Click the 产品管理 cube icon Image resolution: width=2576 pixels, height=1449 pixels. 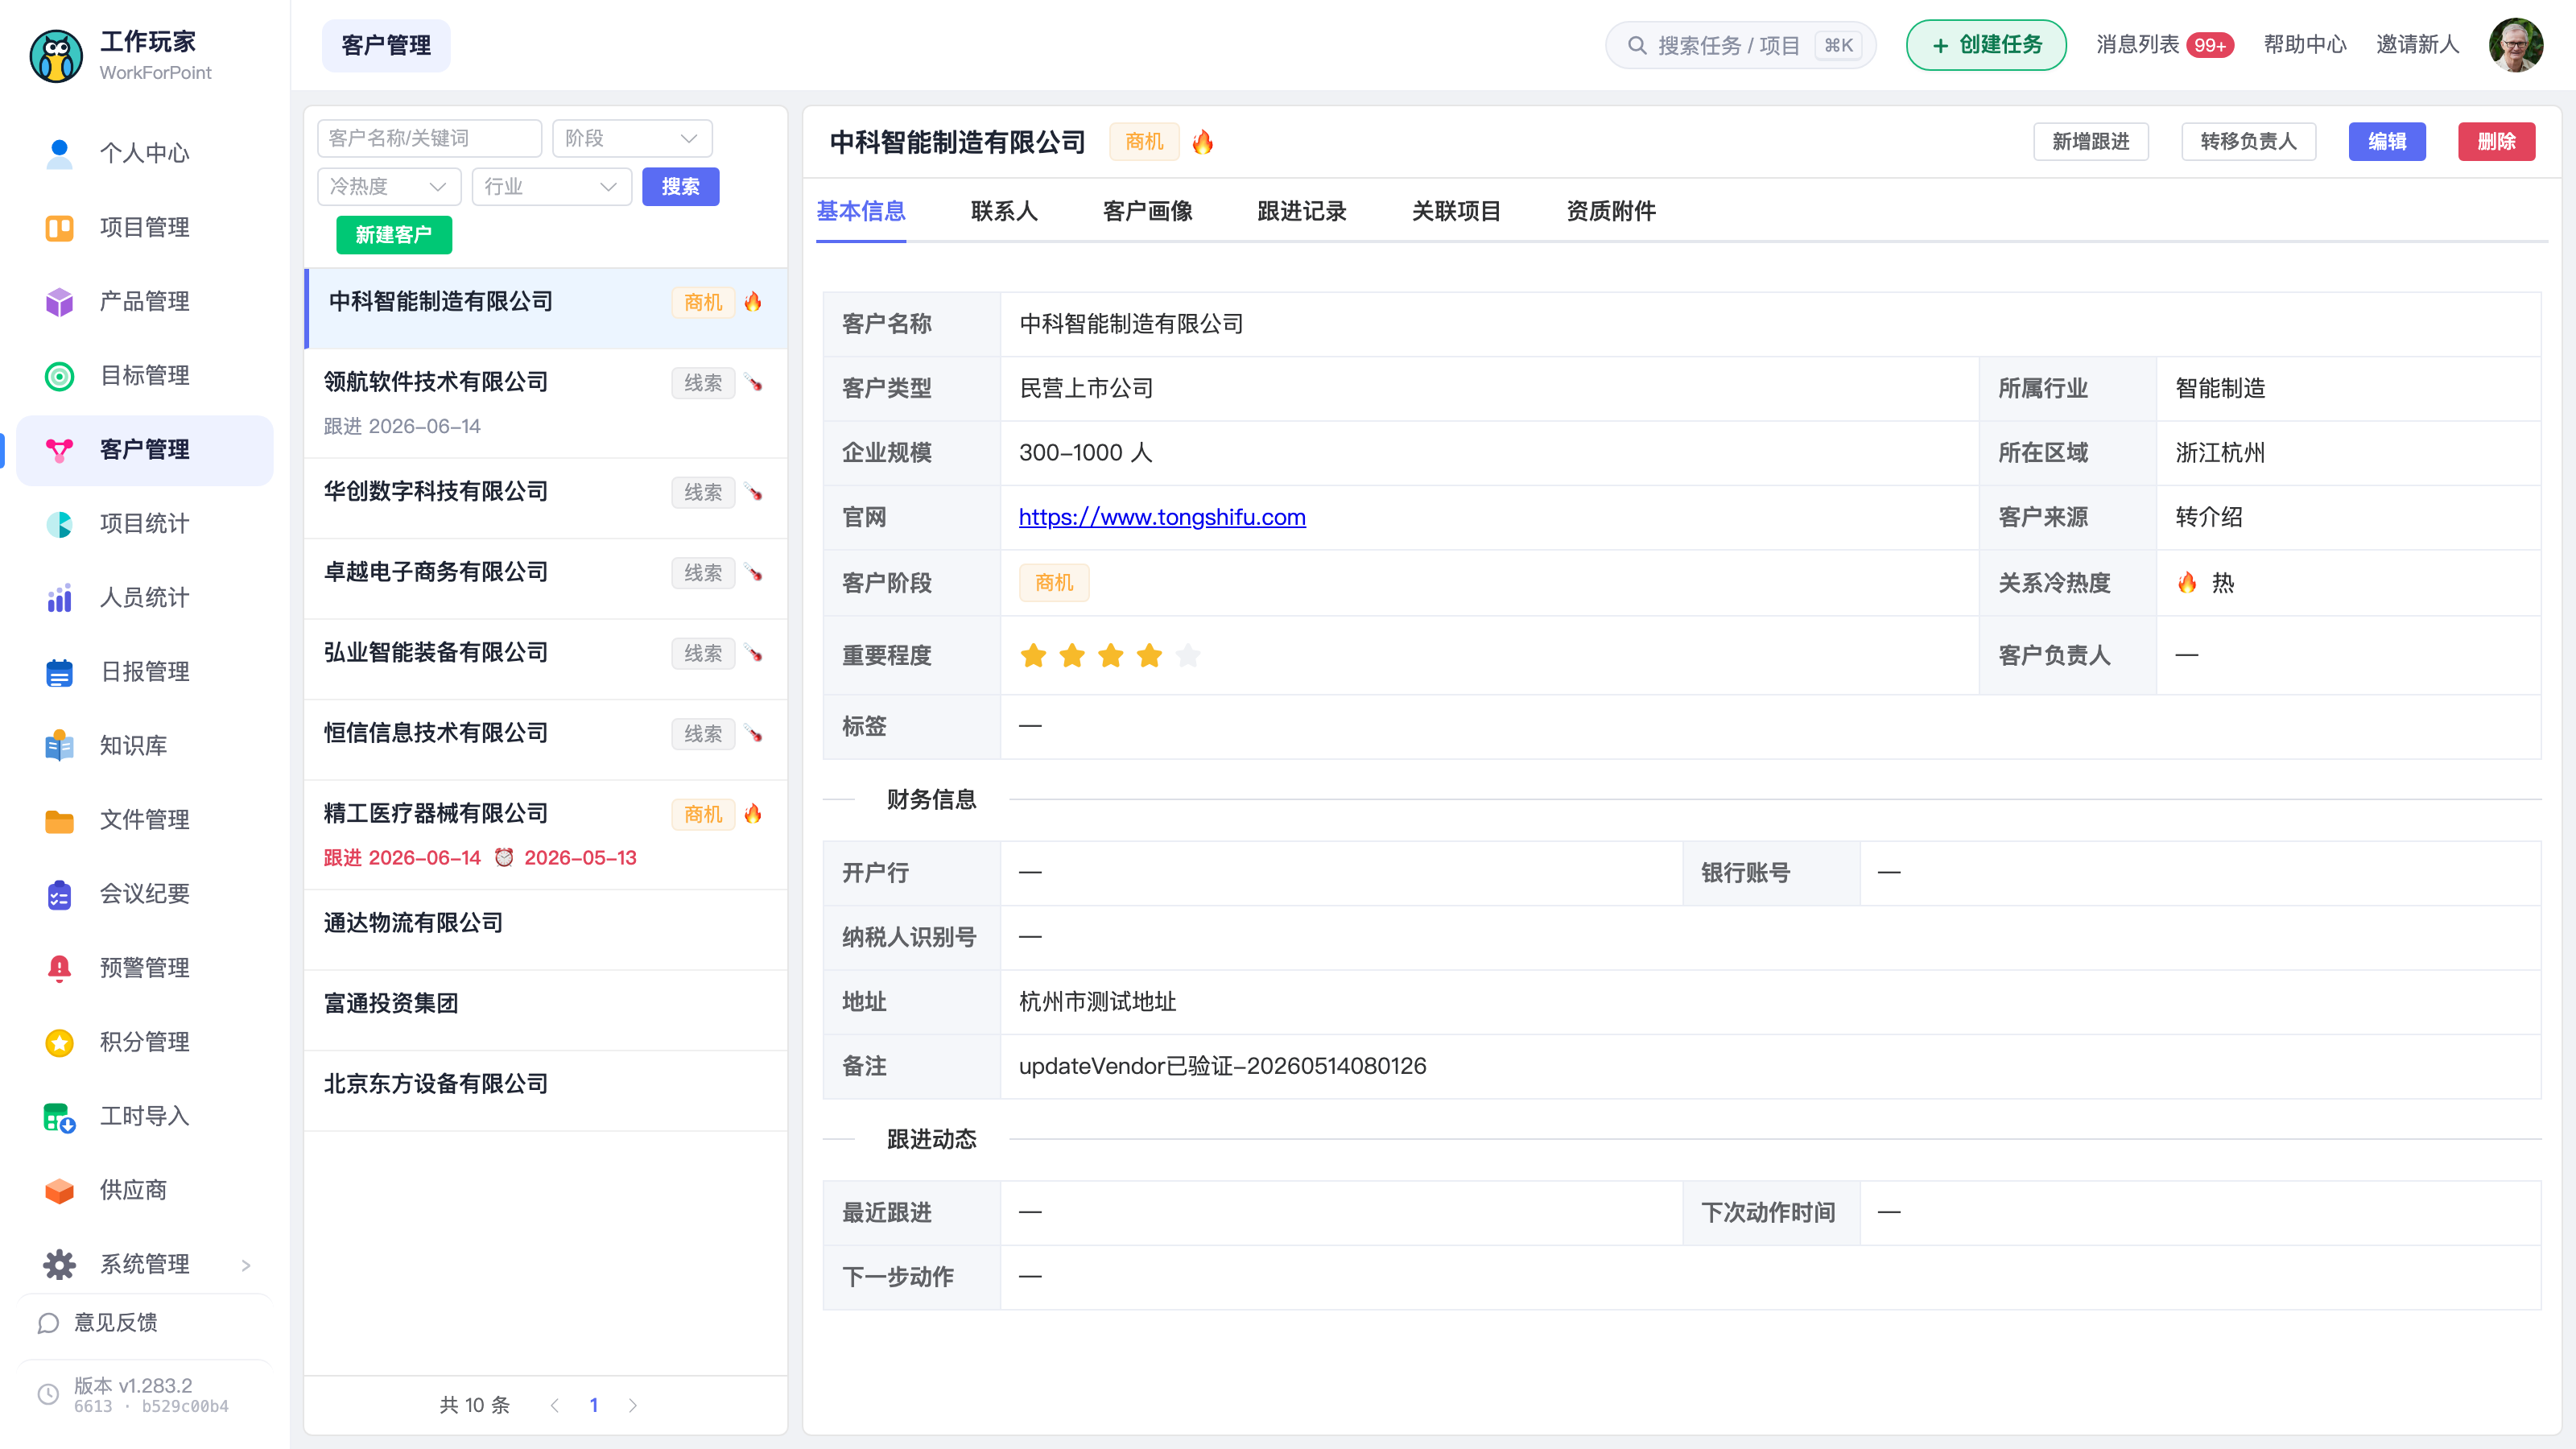click(x=59, y=301)
